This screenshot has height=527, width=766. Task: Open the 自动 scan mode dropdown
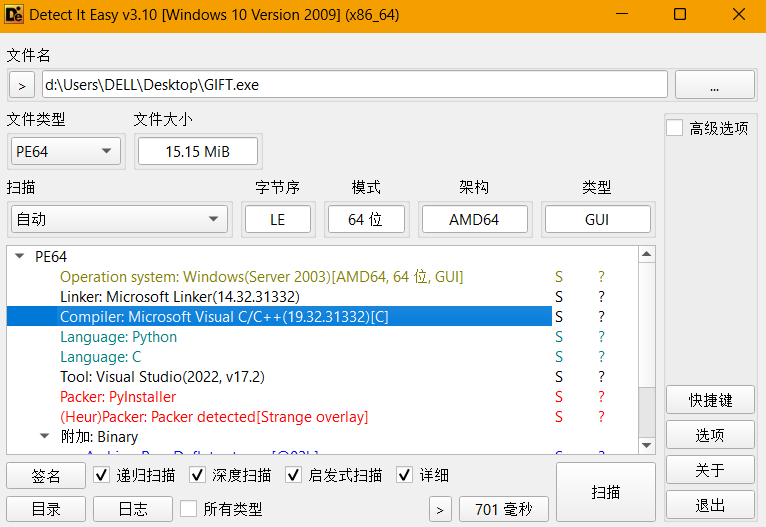[x=119, y=219]
